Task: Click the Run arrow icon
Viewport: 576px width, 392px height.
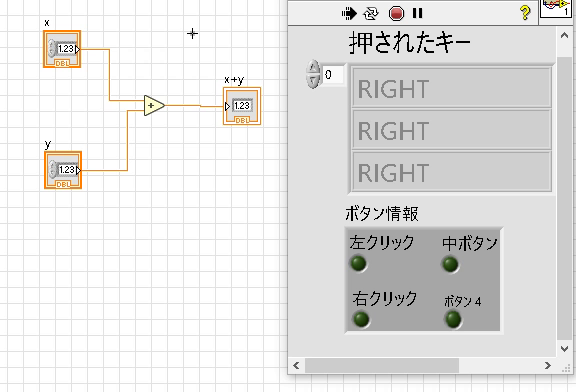Action: [x=349, y=14]
